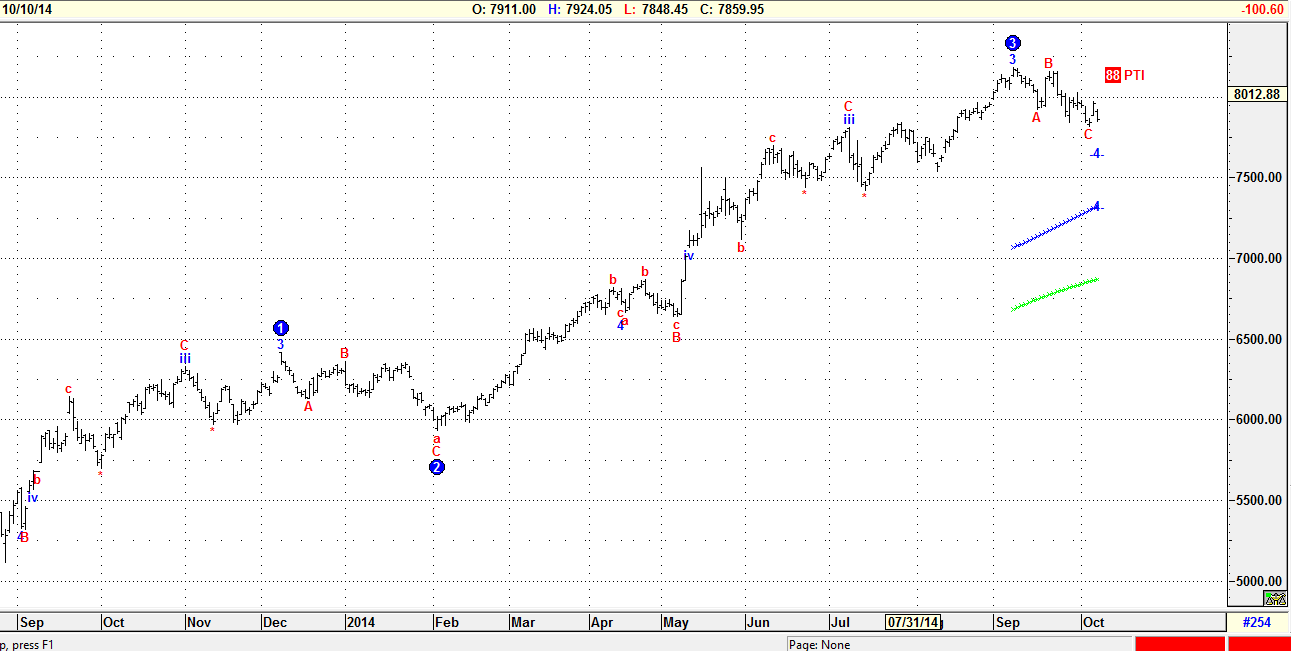
Task: Click the yellow scales icon in chart corner
Action: tap(1276, 599)
